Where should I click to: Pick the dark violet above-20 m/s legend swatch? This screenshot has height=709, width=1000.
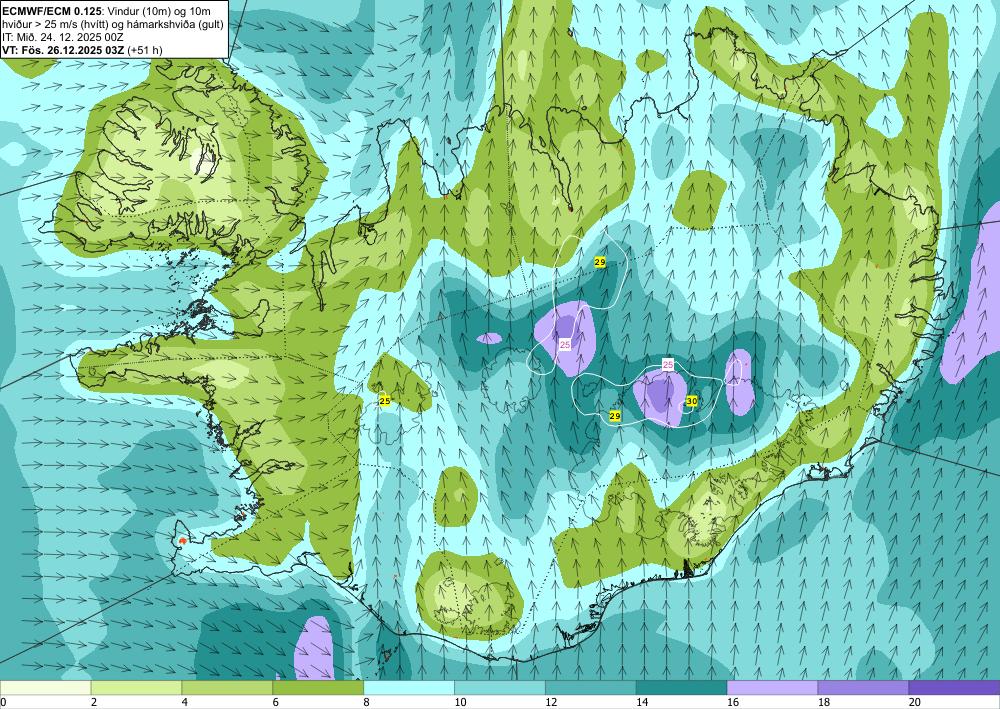pos(954,687)
